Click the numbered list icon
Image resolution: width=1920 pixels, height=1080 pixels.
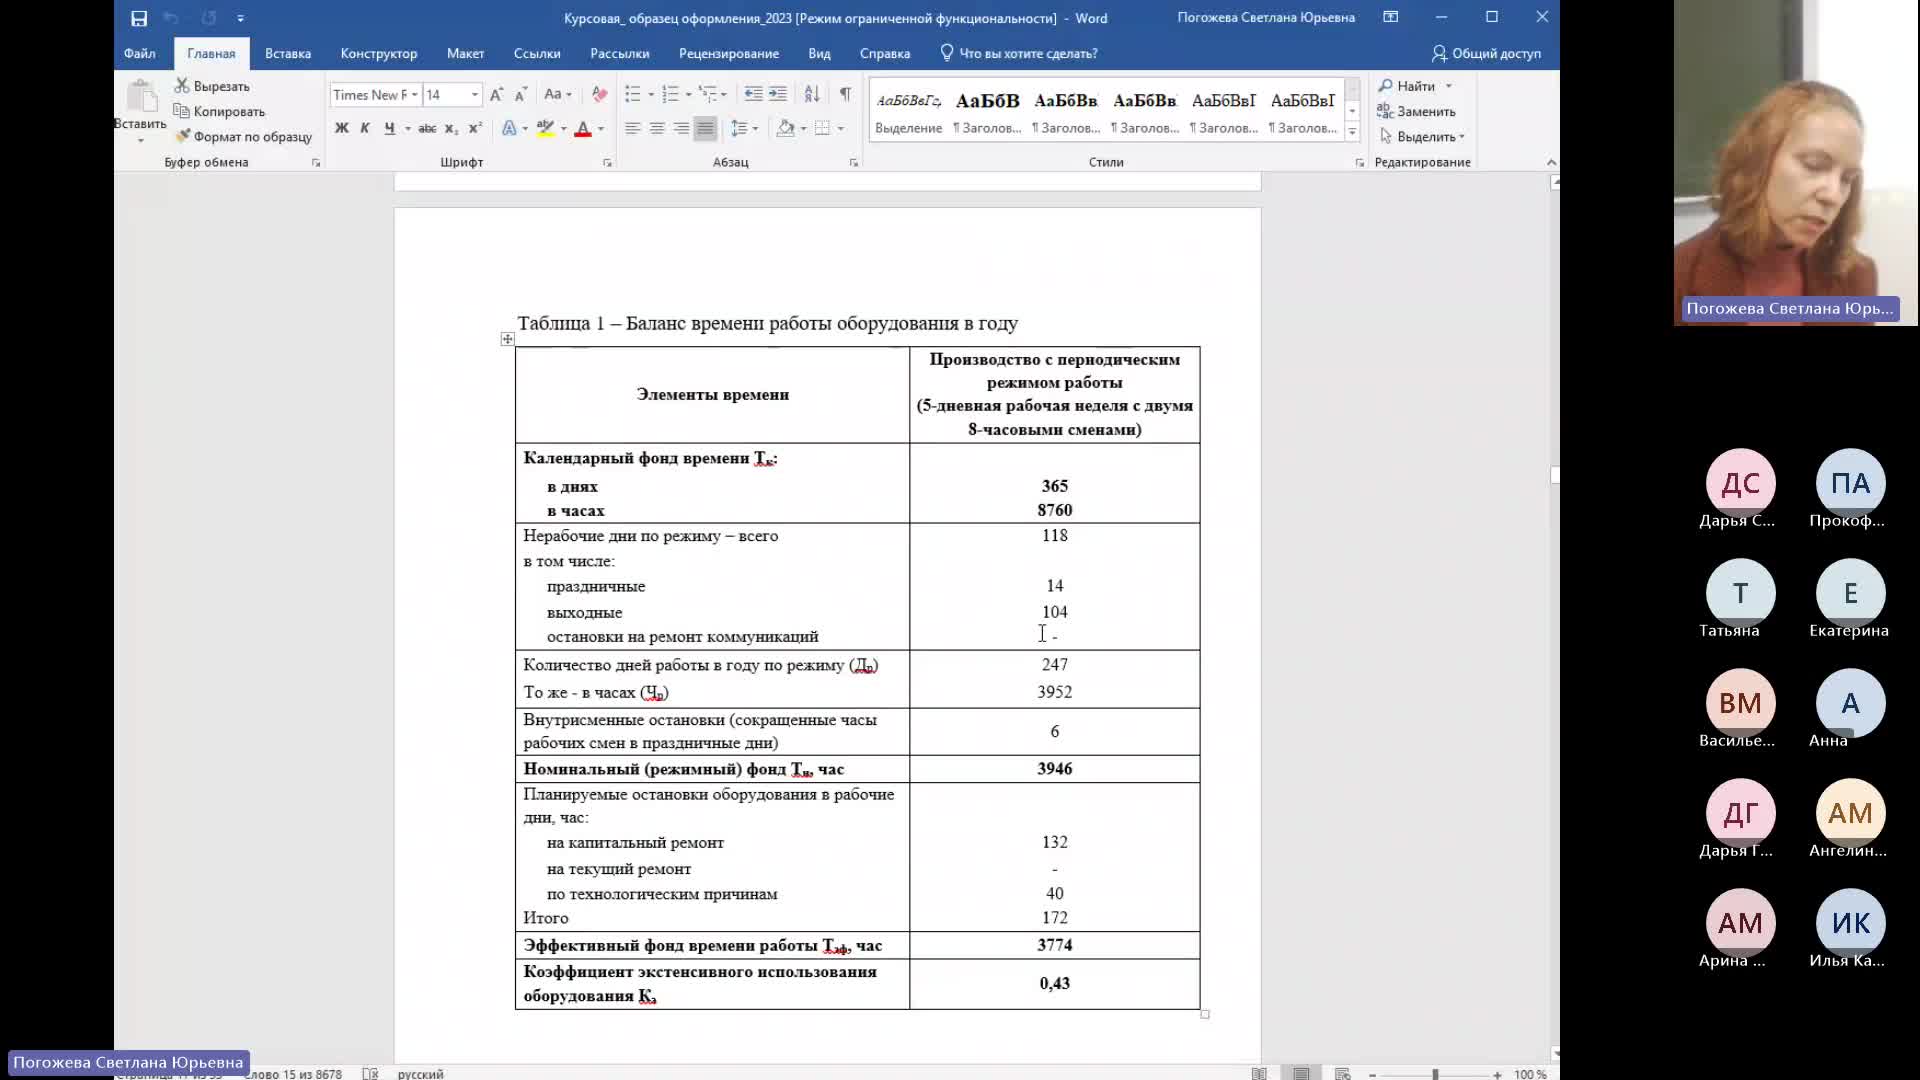[671, 94]
